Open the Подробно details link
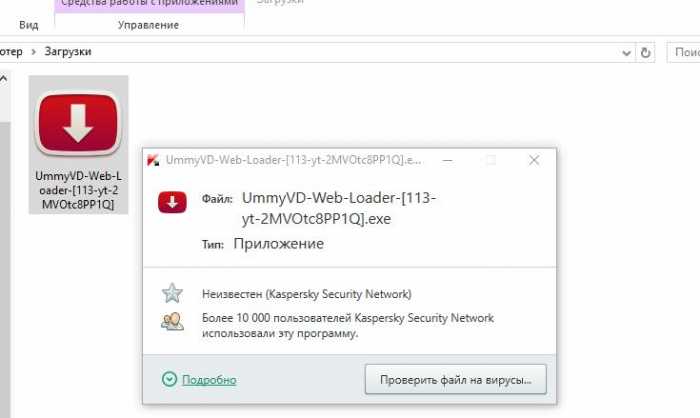This screenshot has height=418, width=700. pyautogui.click(x=209, y=380)
